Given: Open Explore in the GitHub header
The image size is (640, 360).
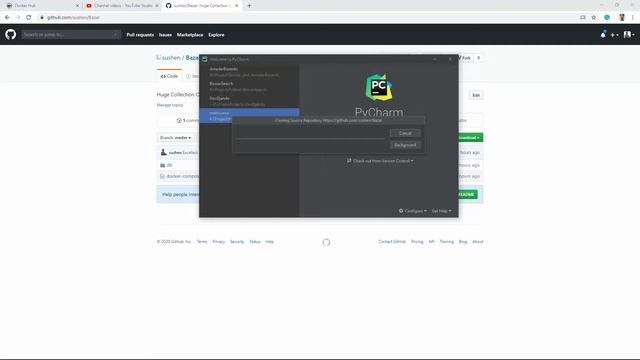Looking at the screenshot, I should 216,35.
